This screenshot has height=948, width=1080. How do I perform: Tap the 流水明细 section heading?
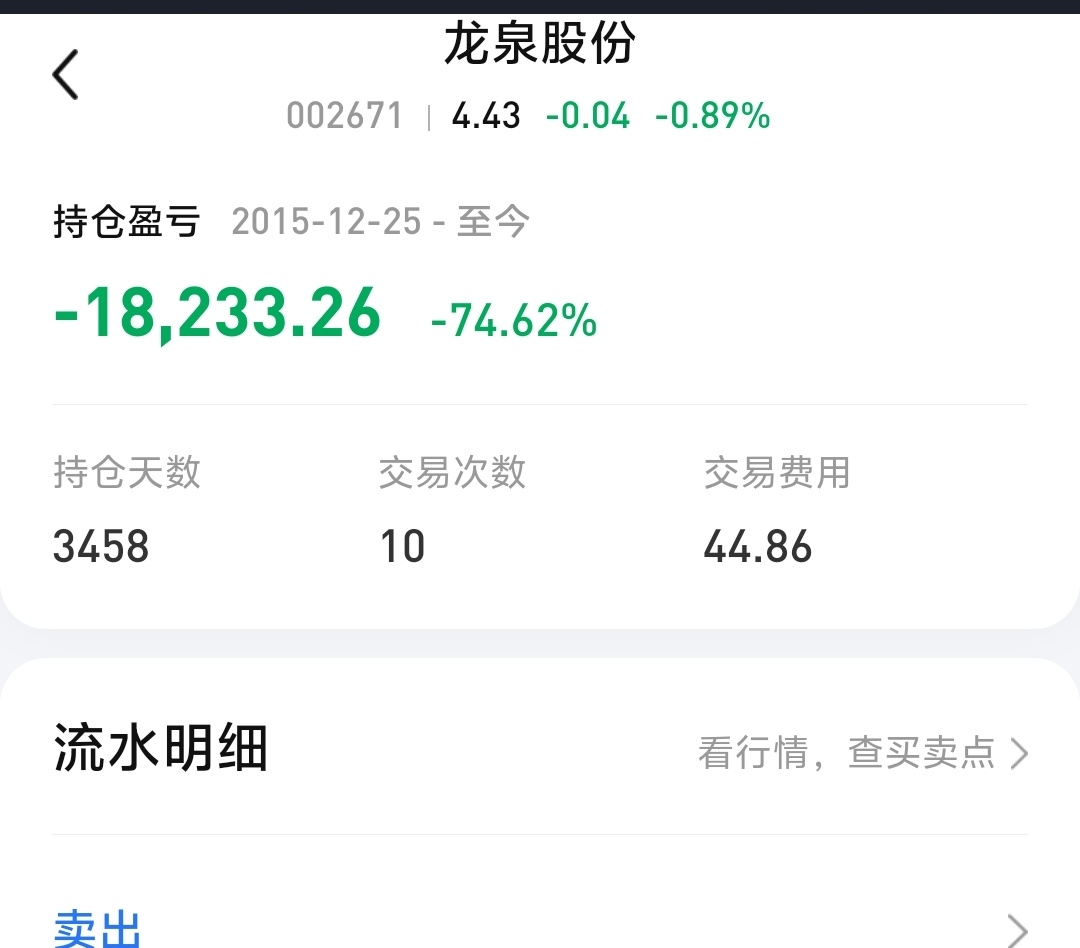(160, 748)
